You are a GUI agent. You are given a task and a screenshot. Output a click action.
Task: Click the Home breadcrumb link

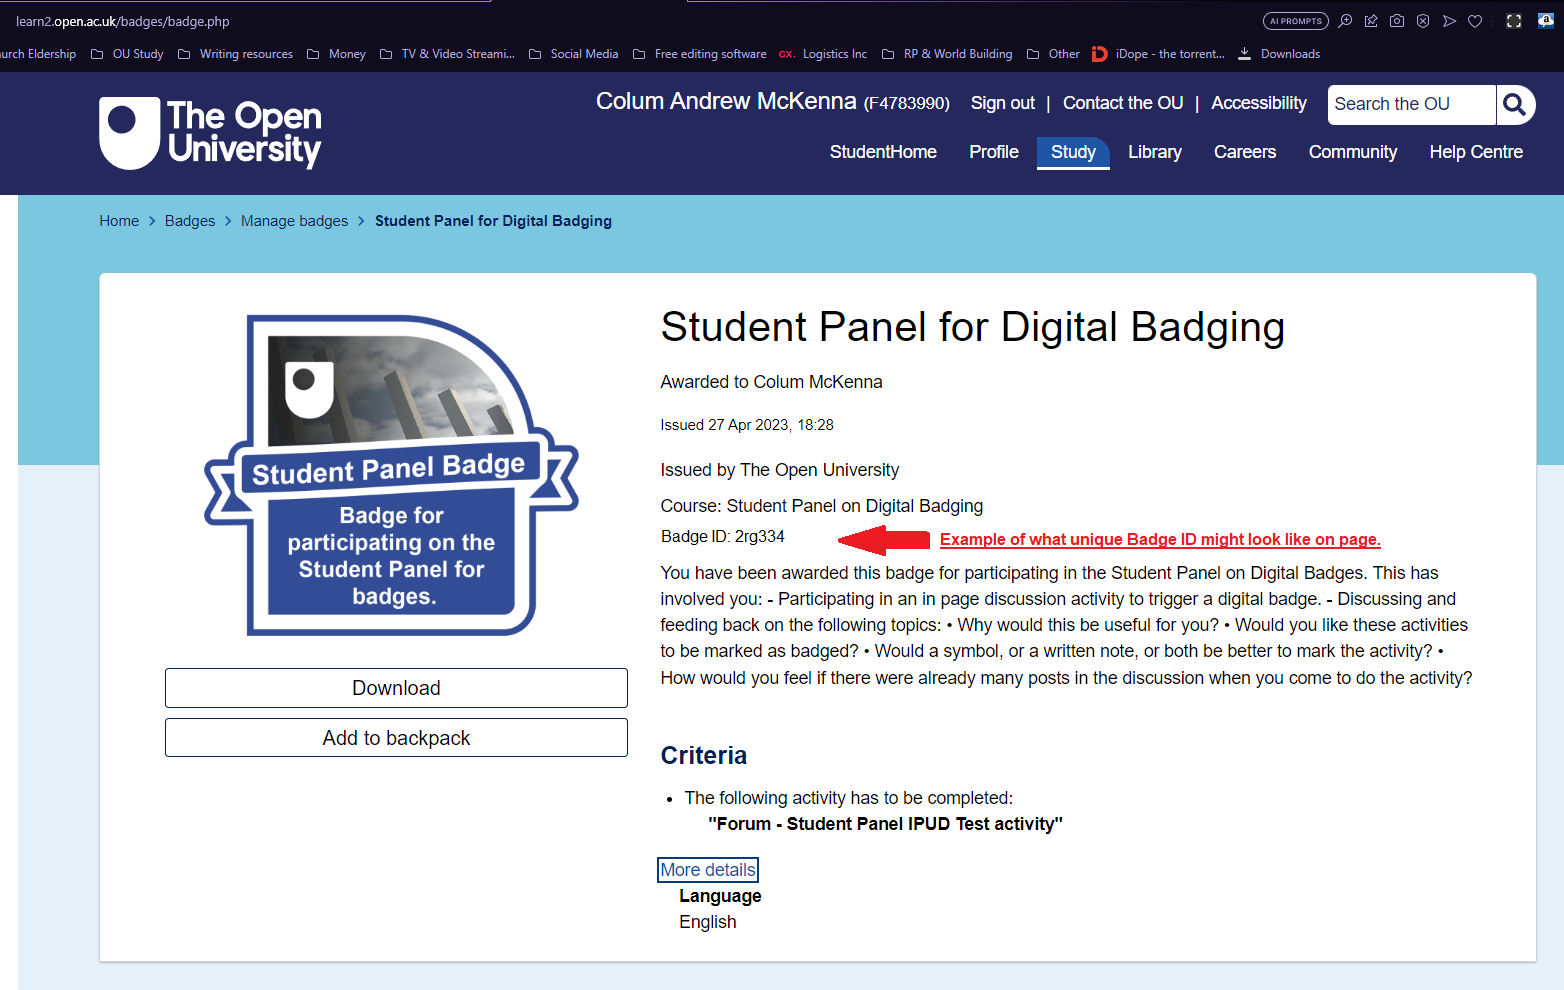(x=119, y=221)
